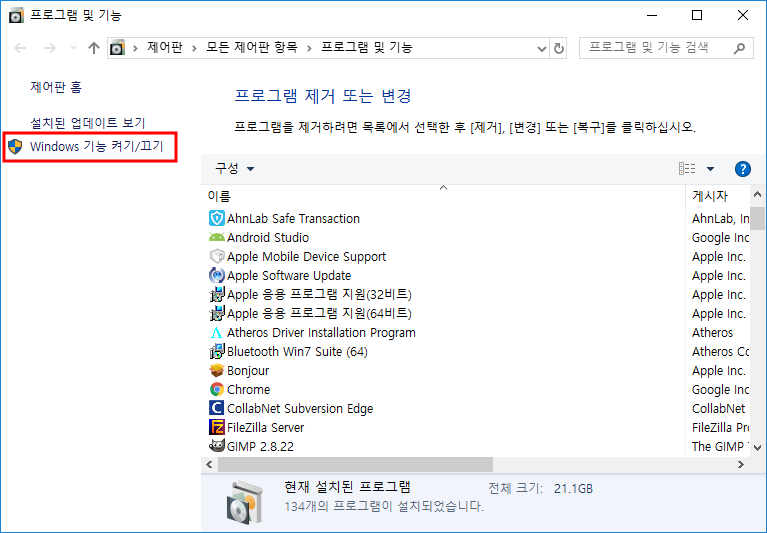Click the icon for Apple 응용 프로그램 지원(64비트)

tap(217, 313)
